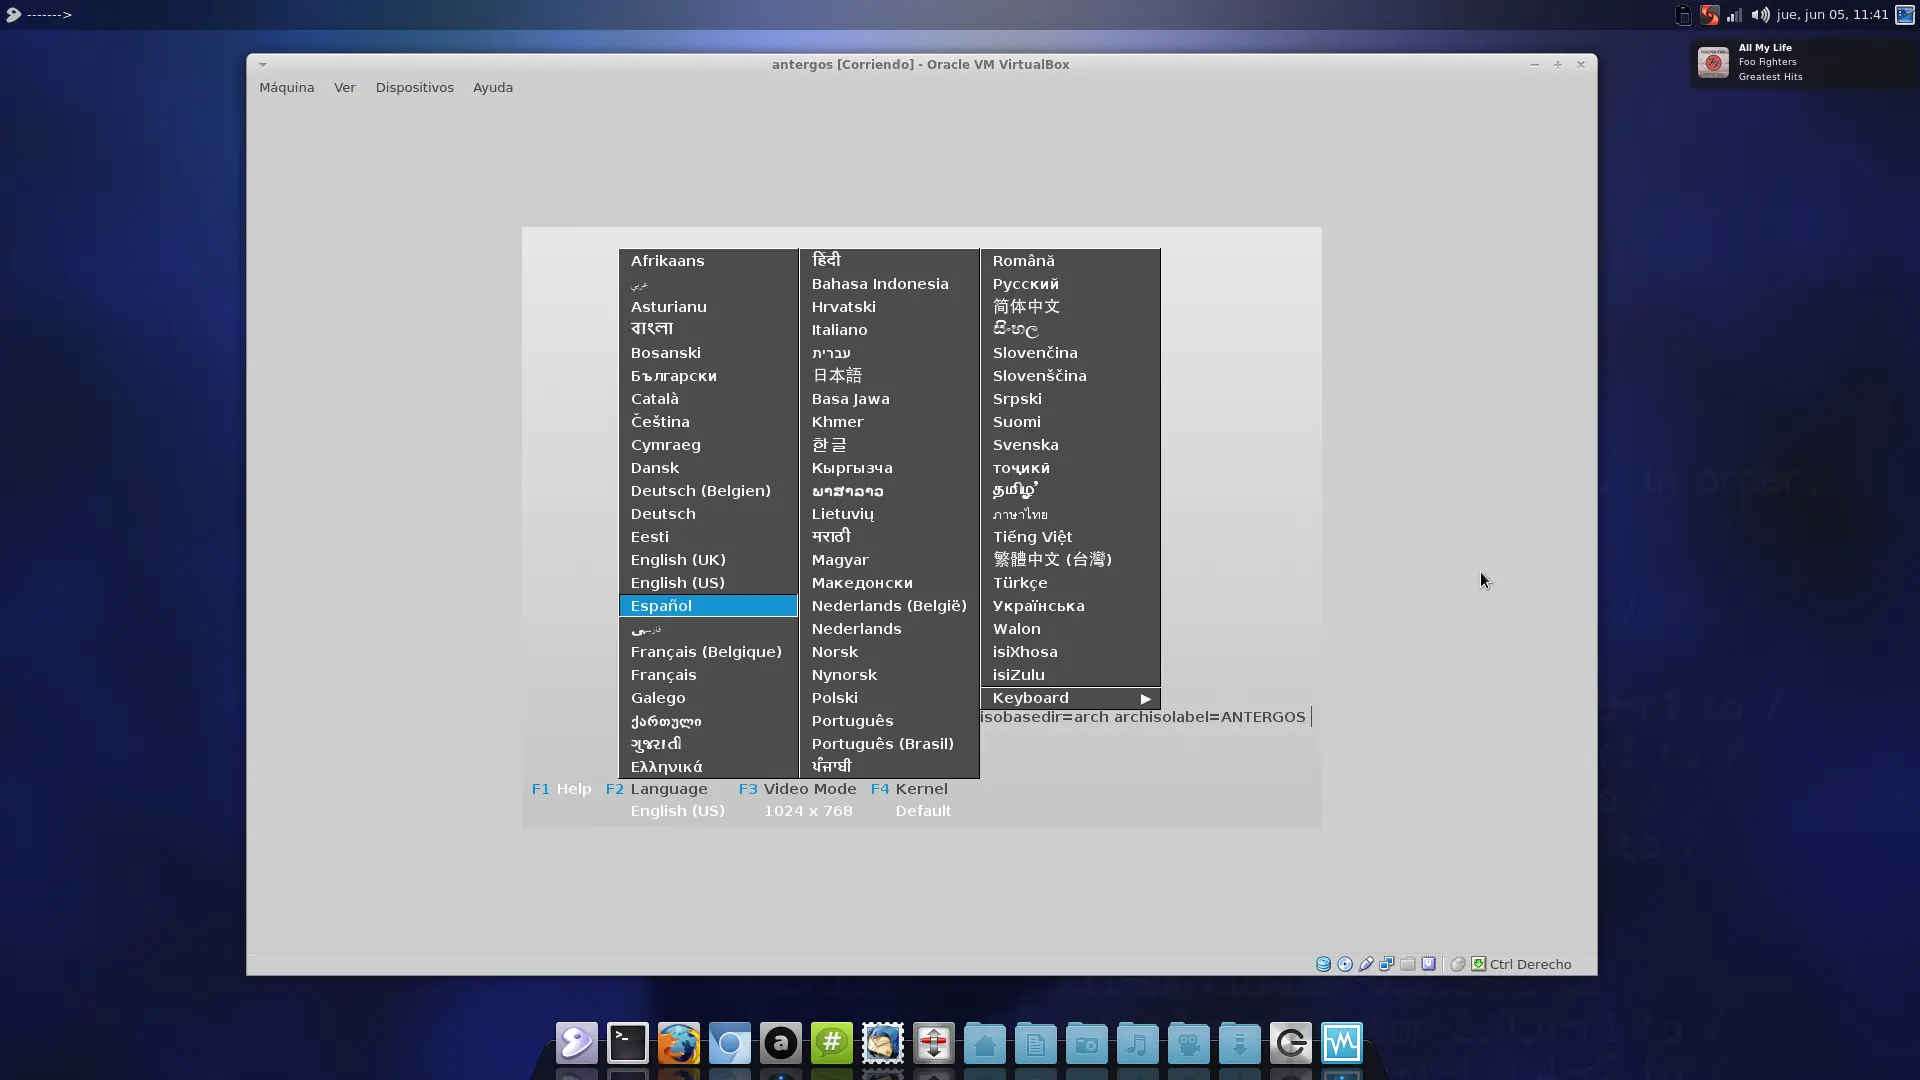Open the Dispositivos menu
1920x1080 pixels.
click(x=414, y=87)
